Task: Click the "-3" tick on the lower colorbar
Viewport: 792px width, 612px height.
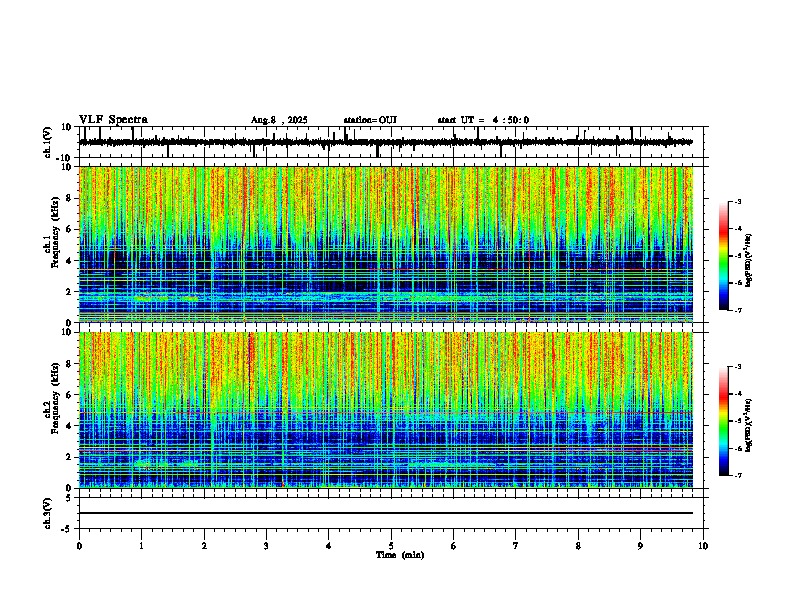Action: [738, 367]
